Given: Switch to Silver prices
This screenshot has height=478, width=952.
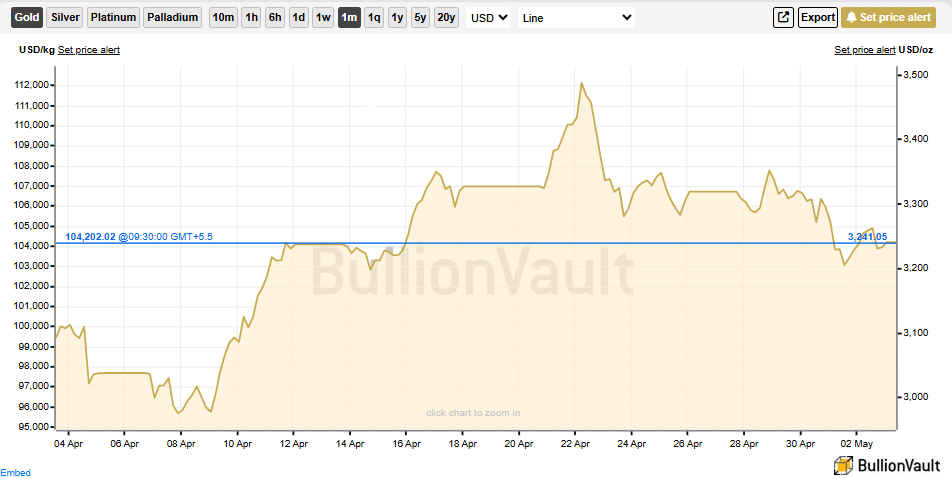Looking at the screenshot, I should (65, 18).
